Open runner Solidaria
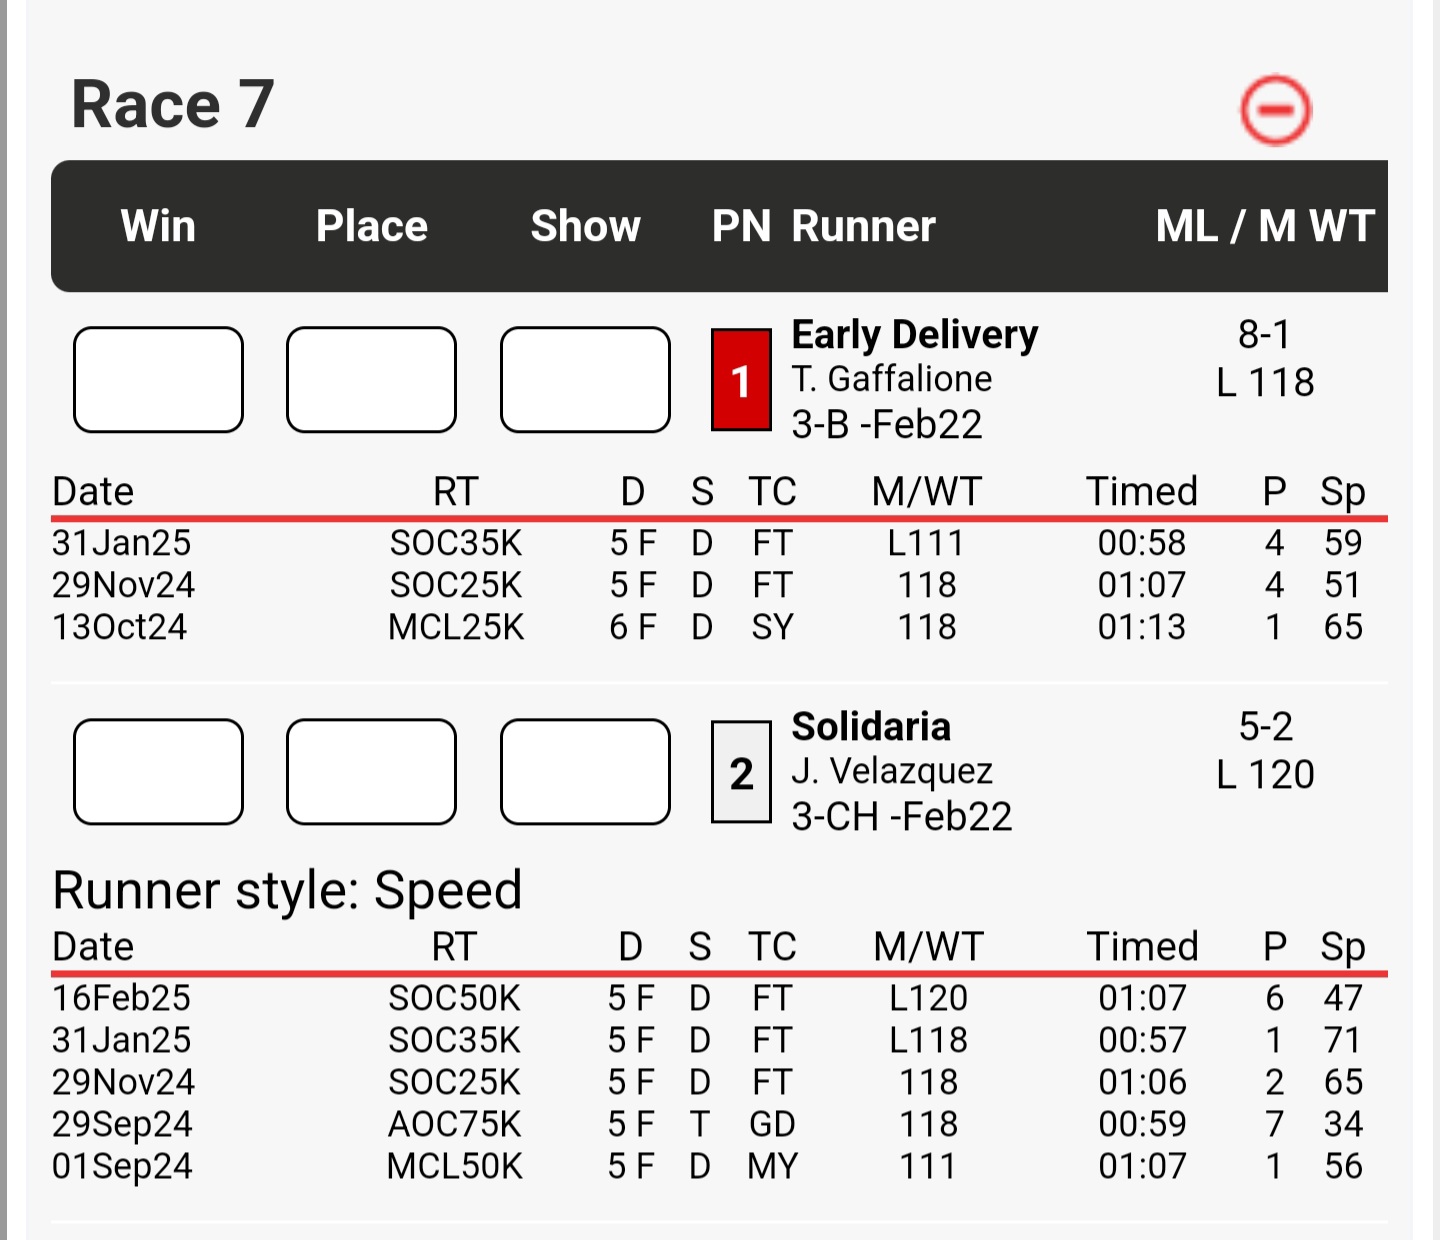Screen dimensions: 1440x1240 point(871,727)
